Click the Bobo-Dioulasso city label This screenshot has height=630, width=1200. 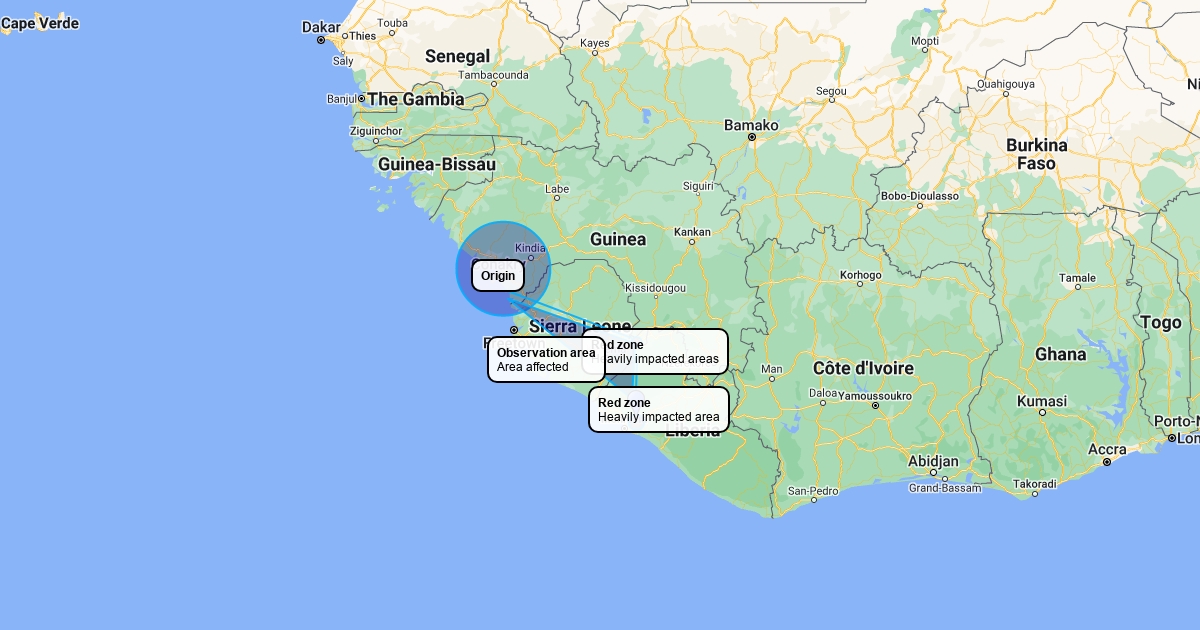click(x=919, y=196)
